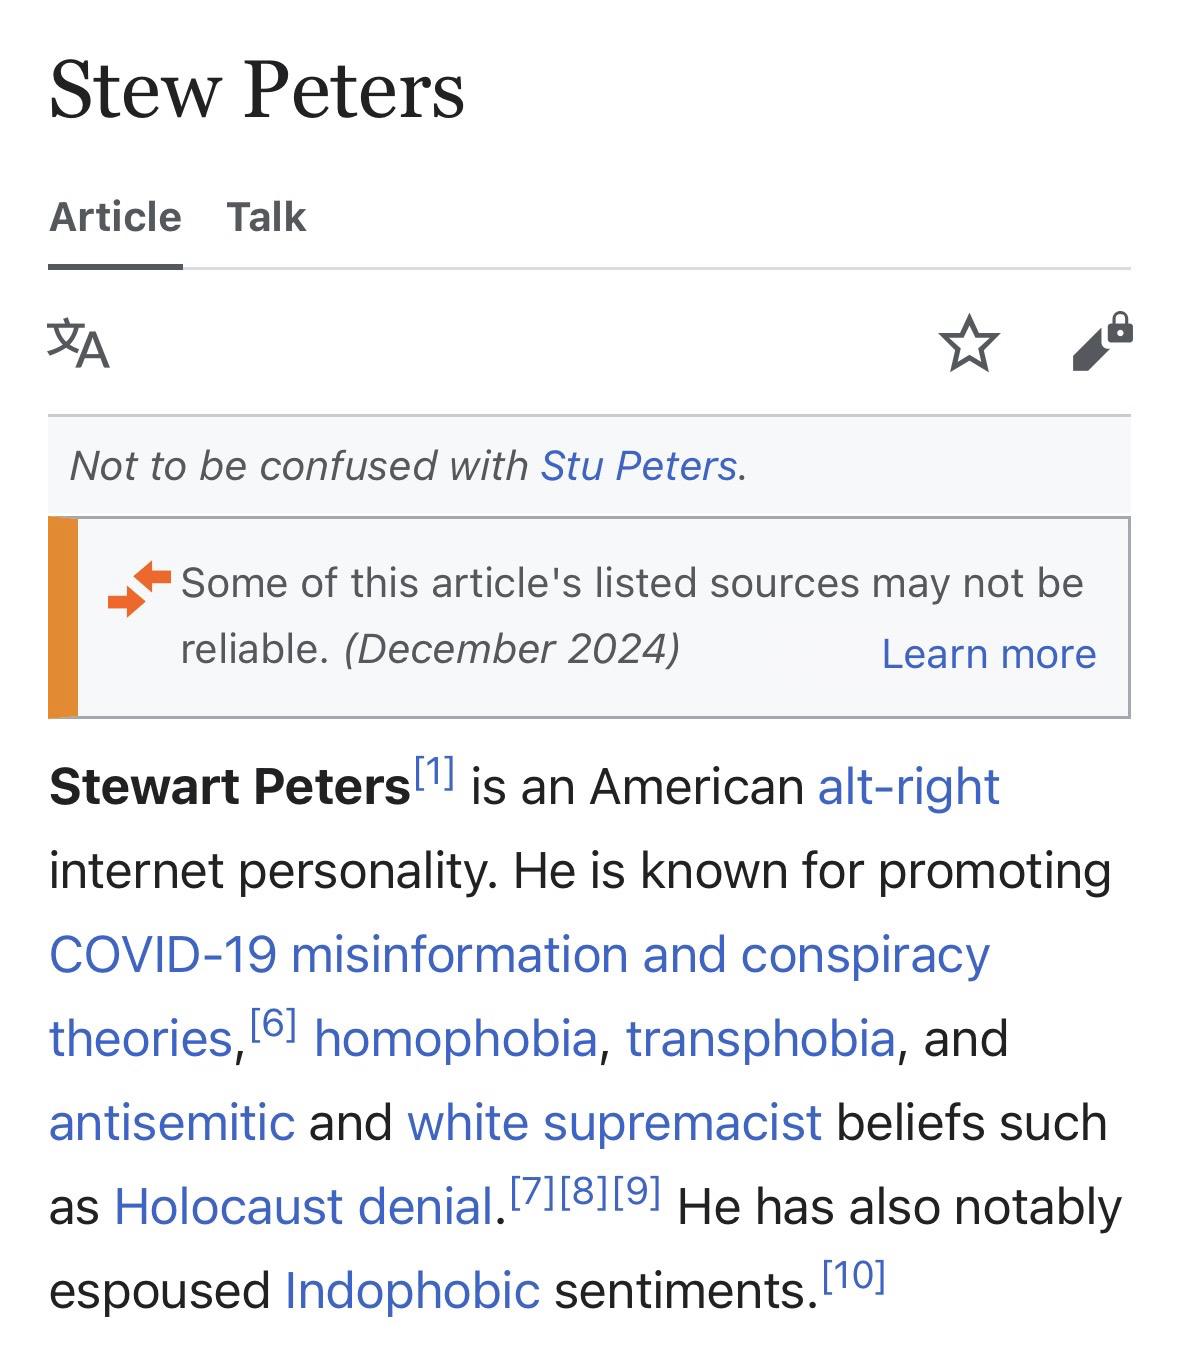Open the white supremacist link
1179x1347 pixels.
click(x=614, y=1123)
